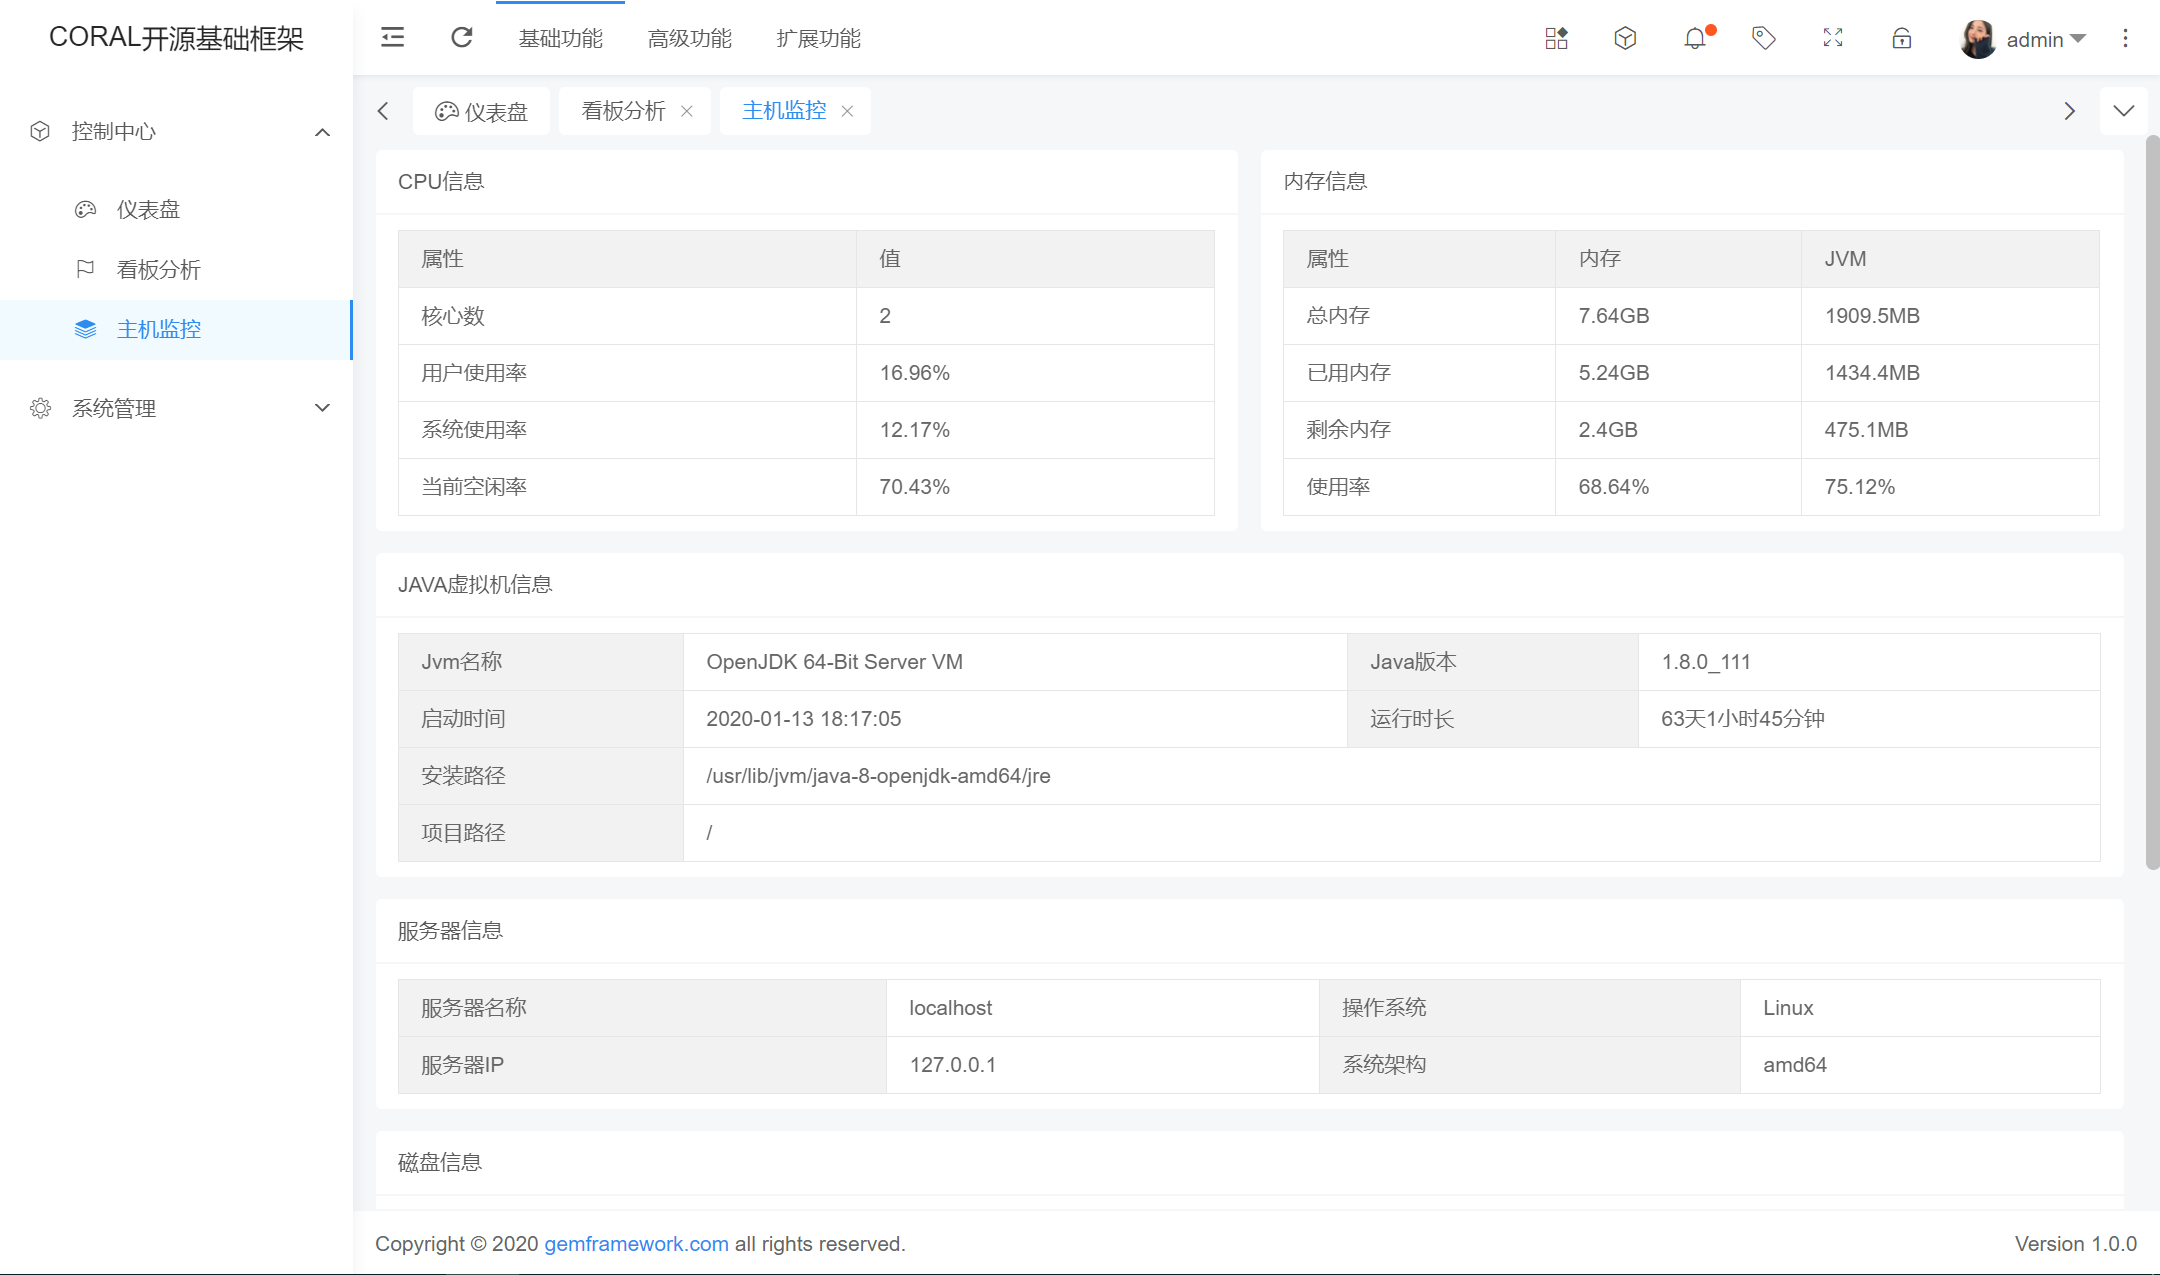Image resolution: width=2160 pixels, height=1275 pixels.
Task: Click the 安装路径 java-8-openjdk path
Action: 878,776
